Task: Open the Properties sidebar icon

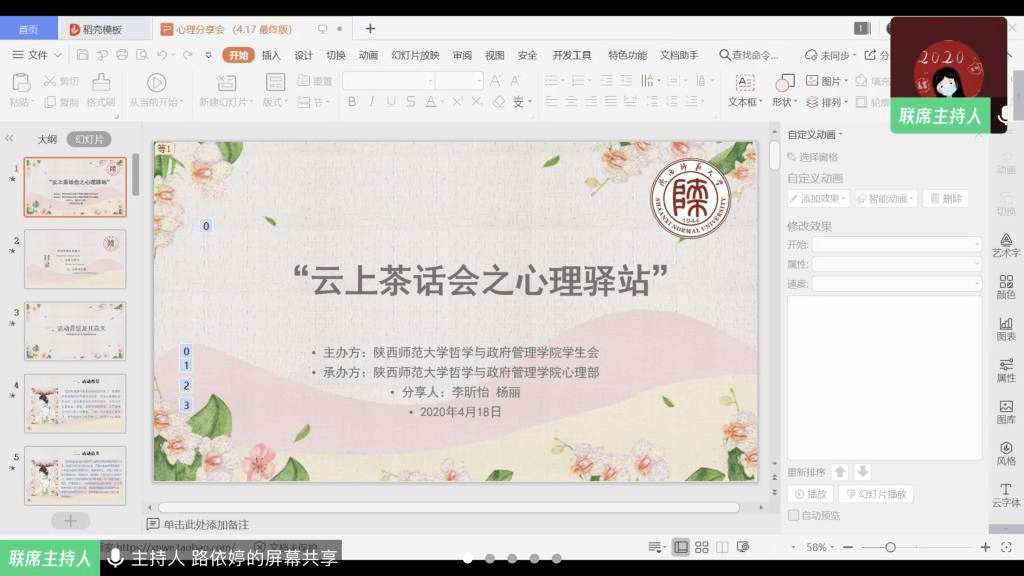Action: (x=1006, y=364)
